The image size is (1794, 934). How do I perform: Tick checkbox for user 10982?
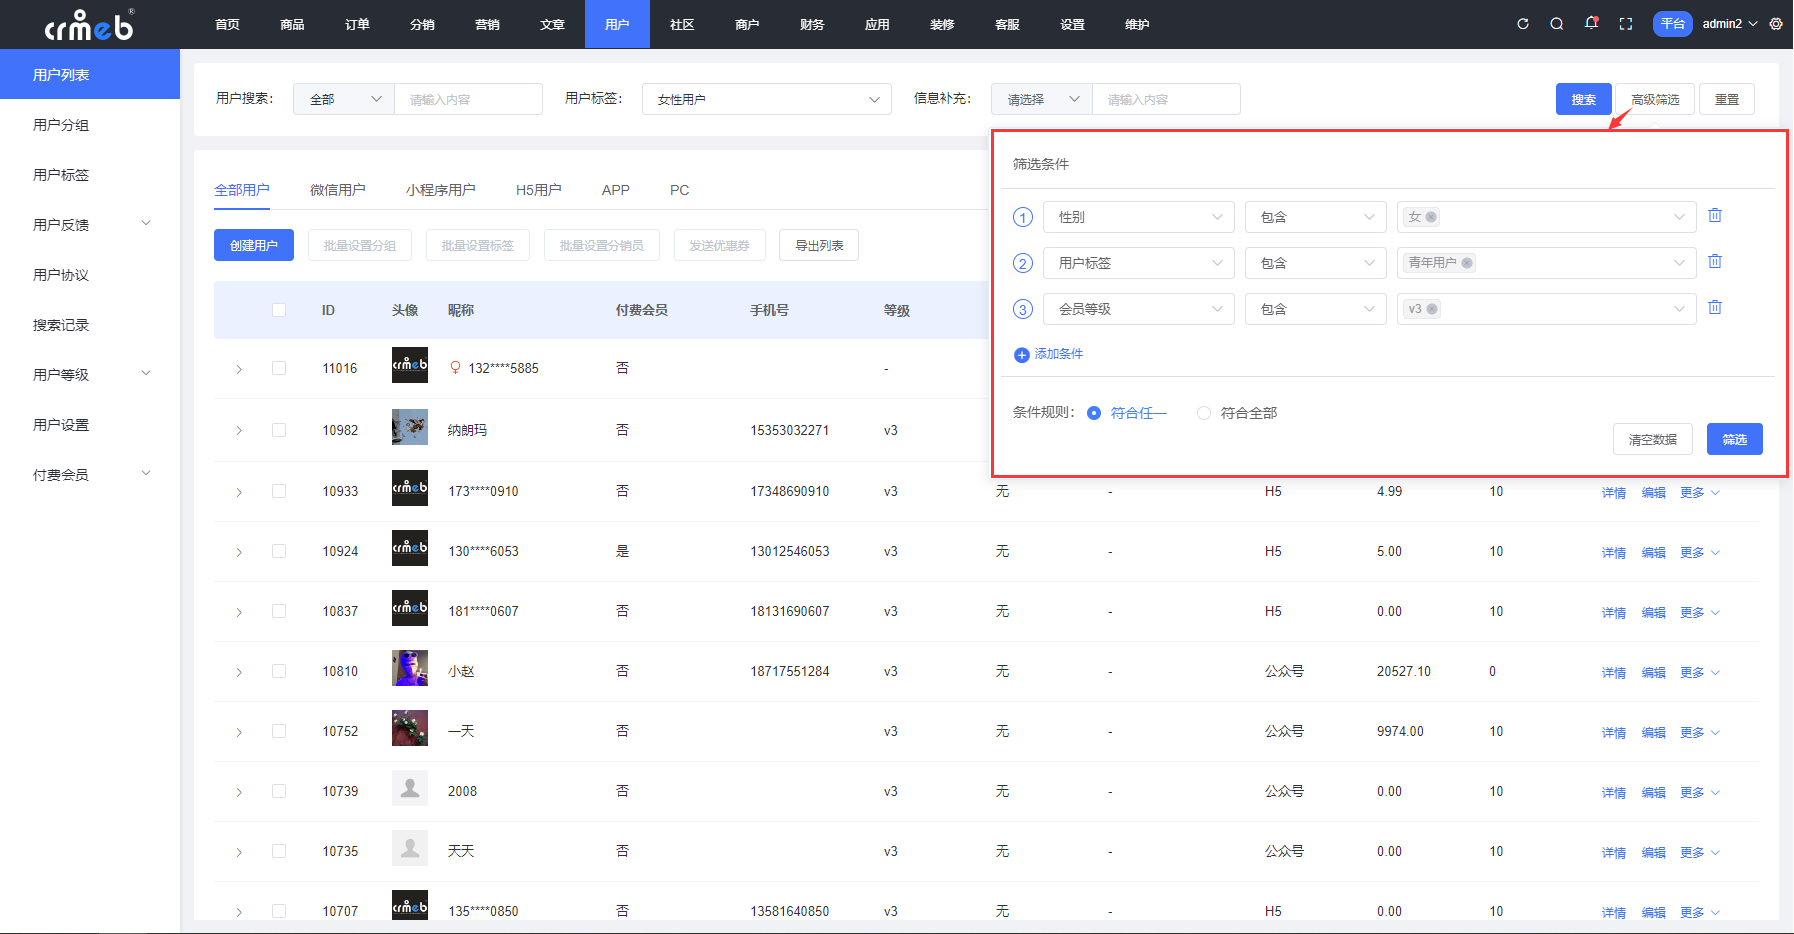pyautogui.click(x=279, y=430)
